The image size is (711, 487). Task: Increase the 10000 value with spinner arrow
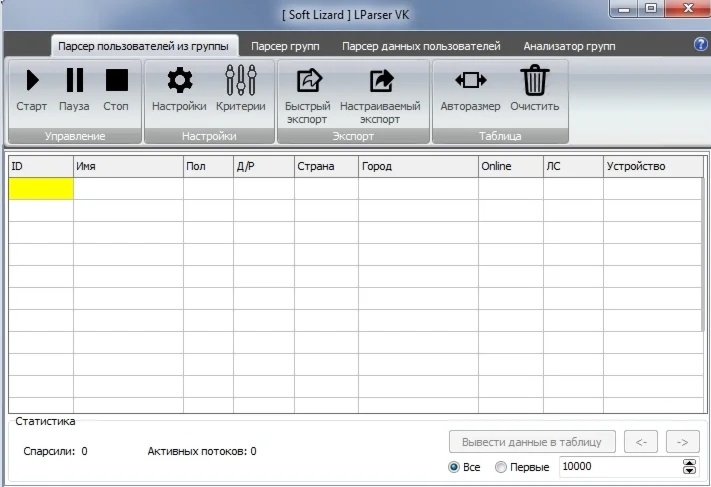point(688,463)
